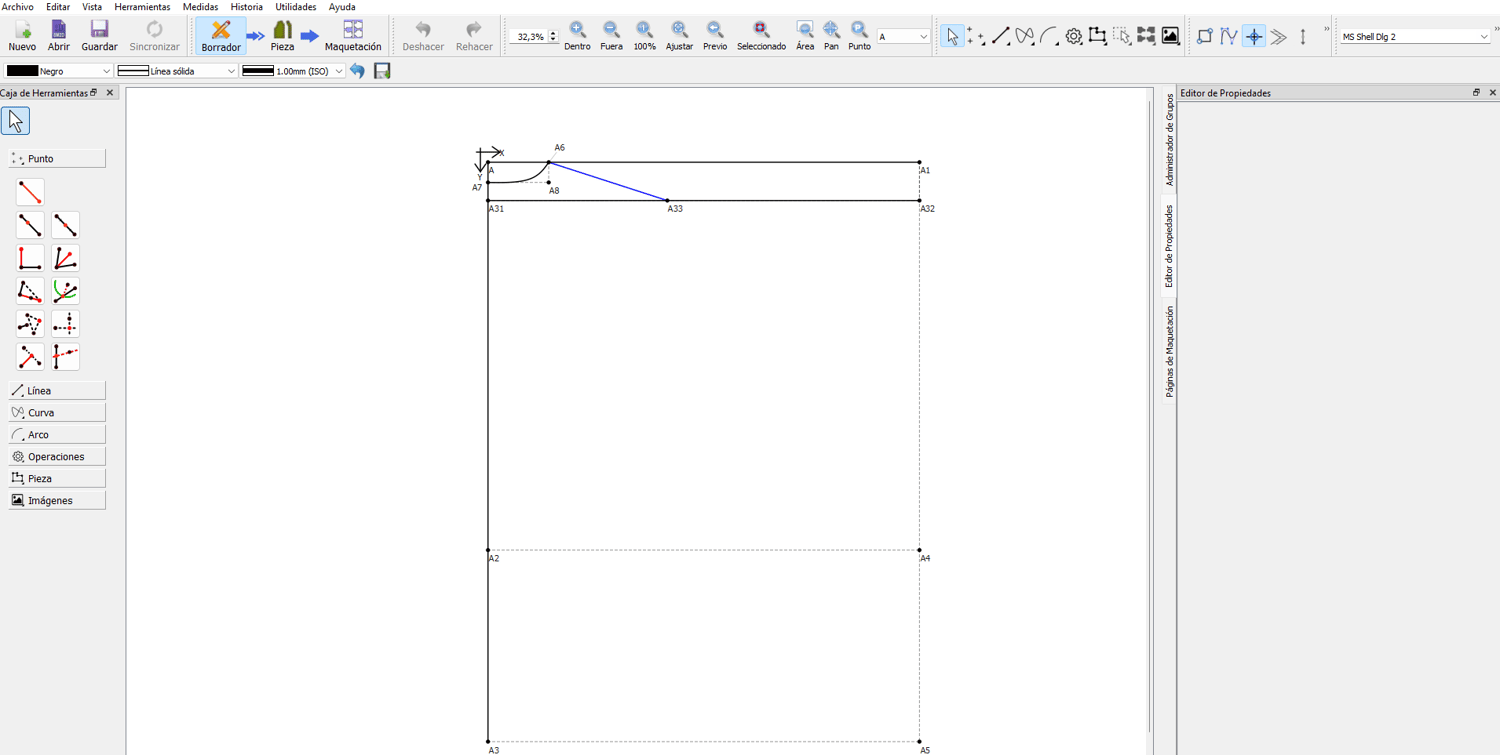Expand the Curva tool group
The height and width of the screenshot is (755, 1500).
[57, 413]
